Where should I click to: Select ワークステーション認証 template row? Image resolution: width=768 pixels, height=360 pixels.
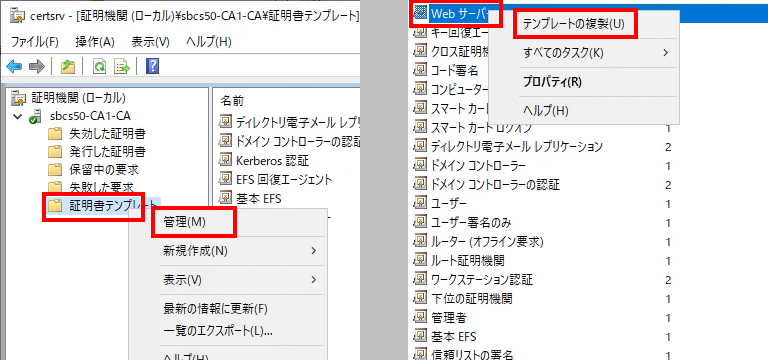click(x=481, y=279)
